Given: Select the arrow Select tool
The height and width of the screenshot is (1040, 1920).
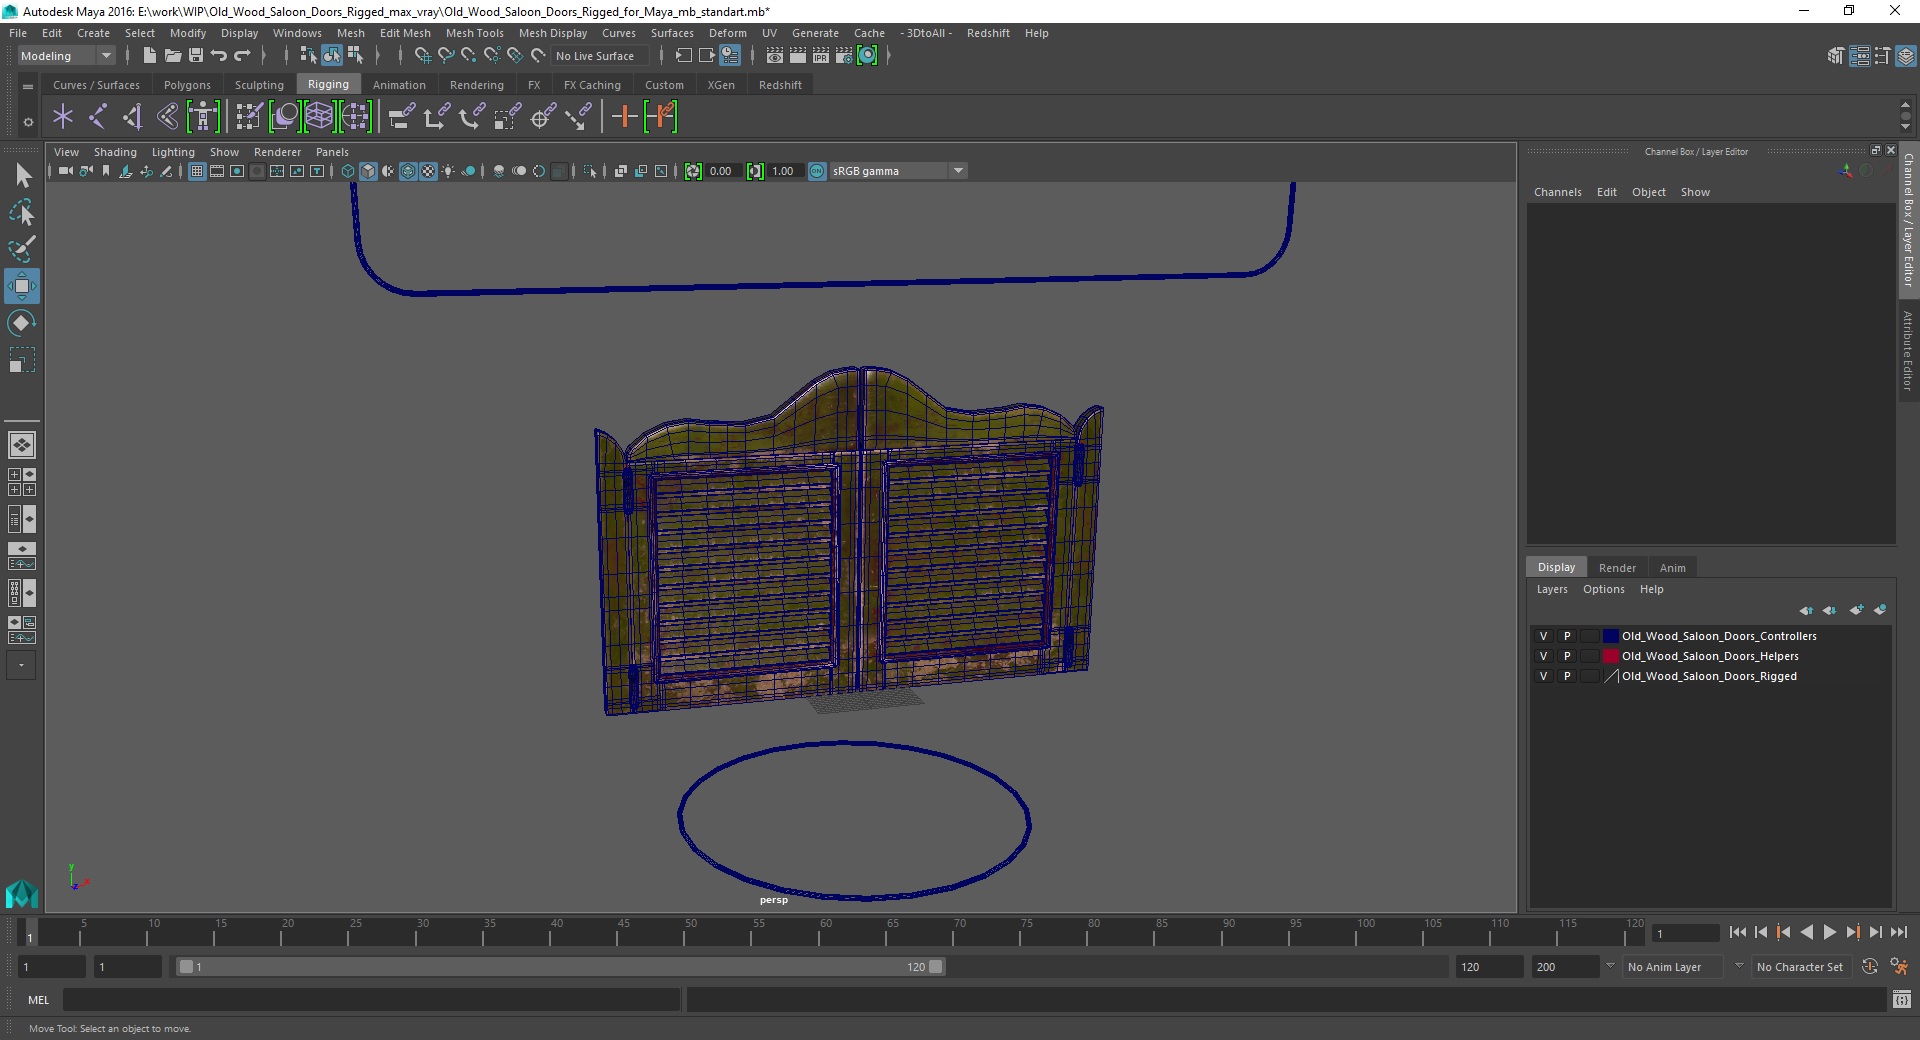Looking at the screenshot, I should coord(22,176).
